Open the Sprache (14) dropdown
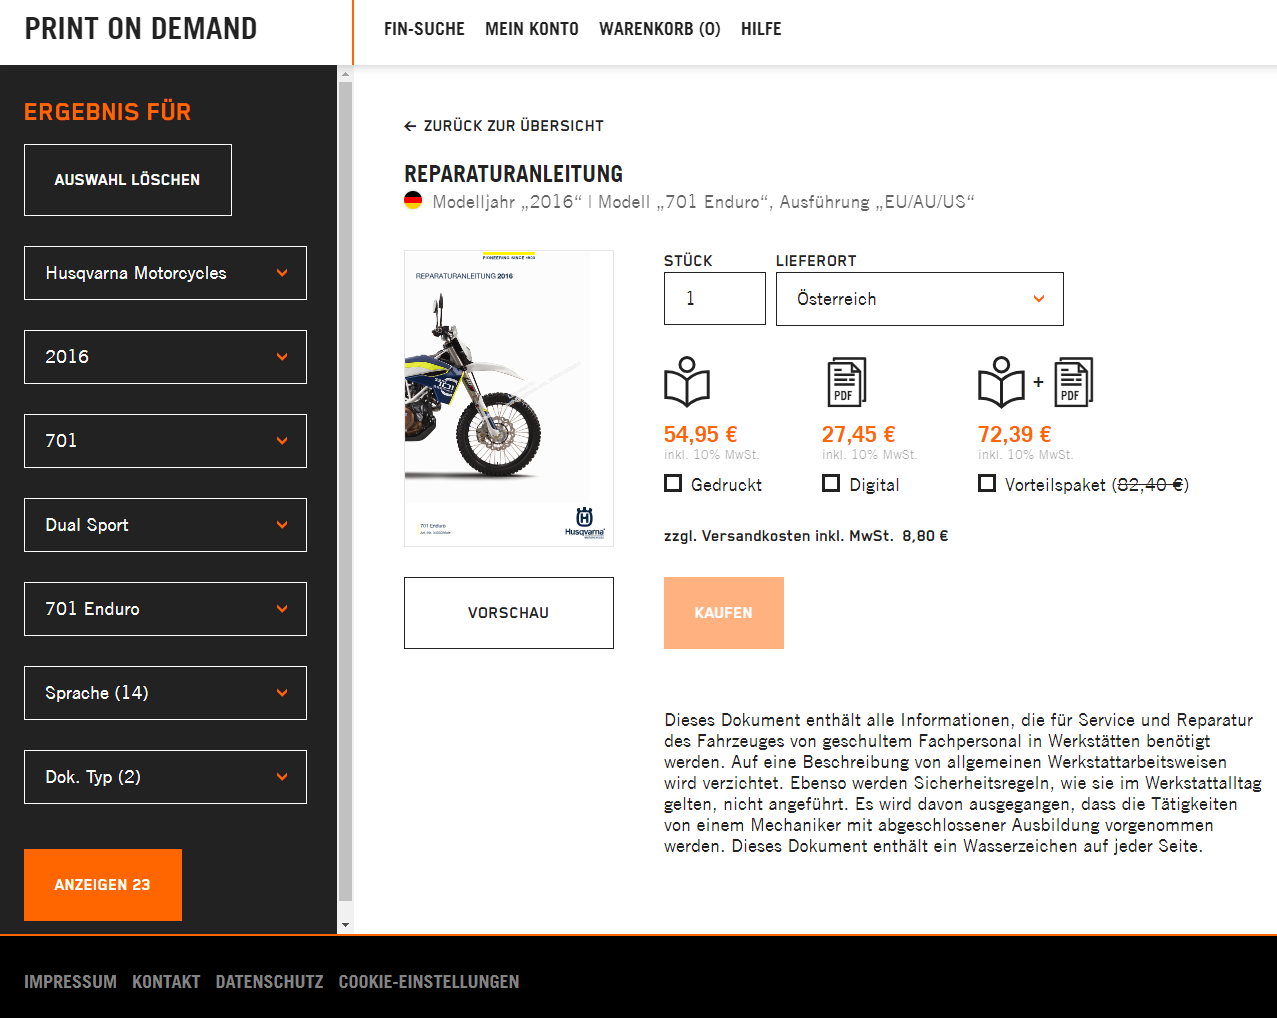1277x1018 pixels. coord(165,693)
